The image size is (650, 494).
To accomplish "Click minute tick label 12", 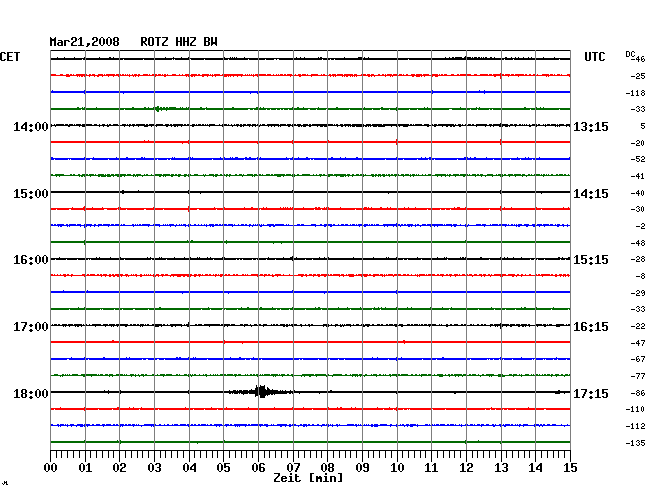I will 466,467.
